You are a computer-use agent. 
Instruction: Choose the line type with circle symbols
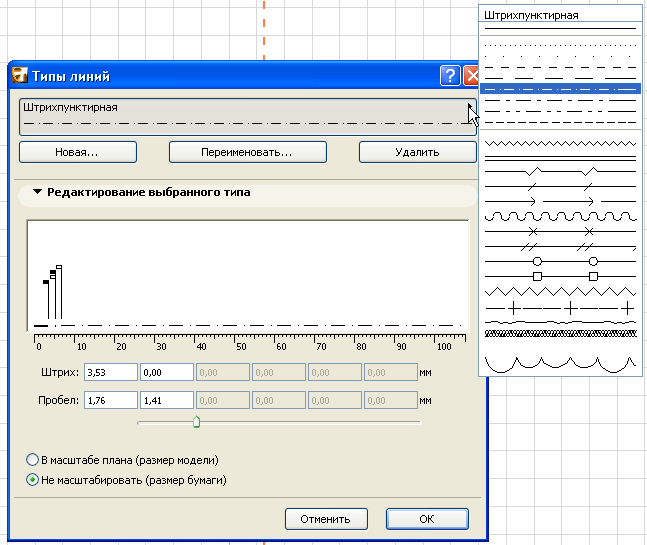560,261
